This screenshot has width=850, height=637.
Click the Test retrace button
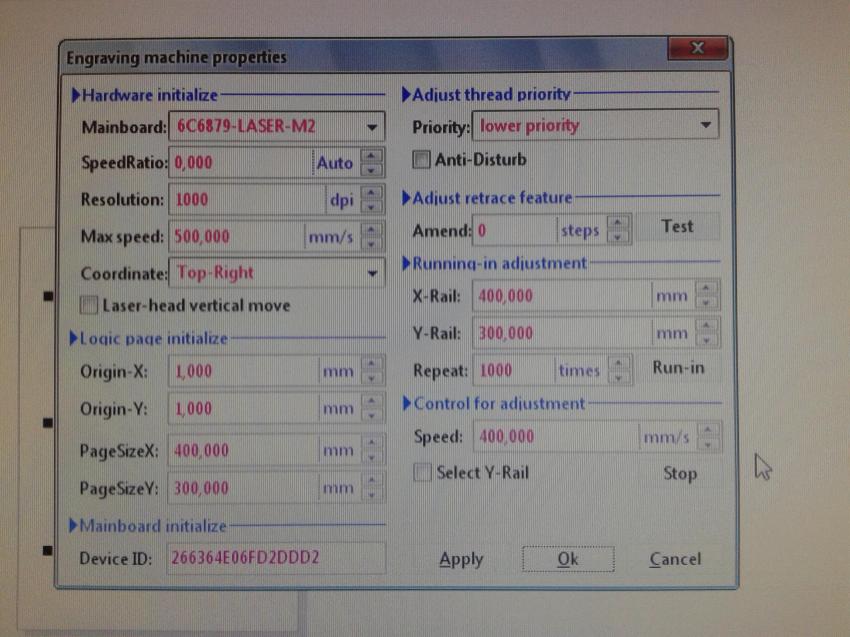pyautogui.click(x=677, y=227)
